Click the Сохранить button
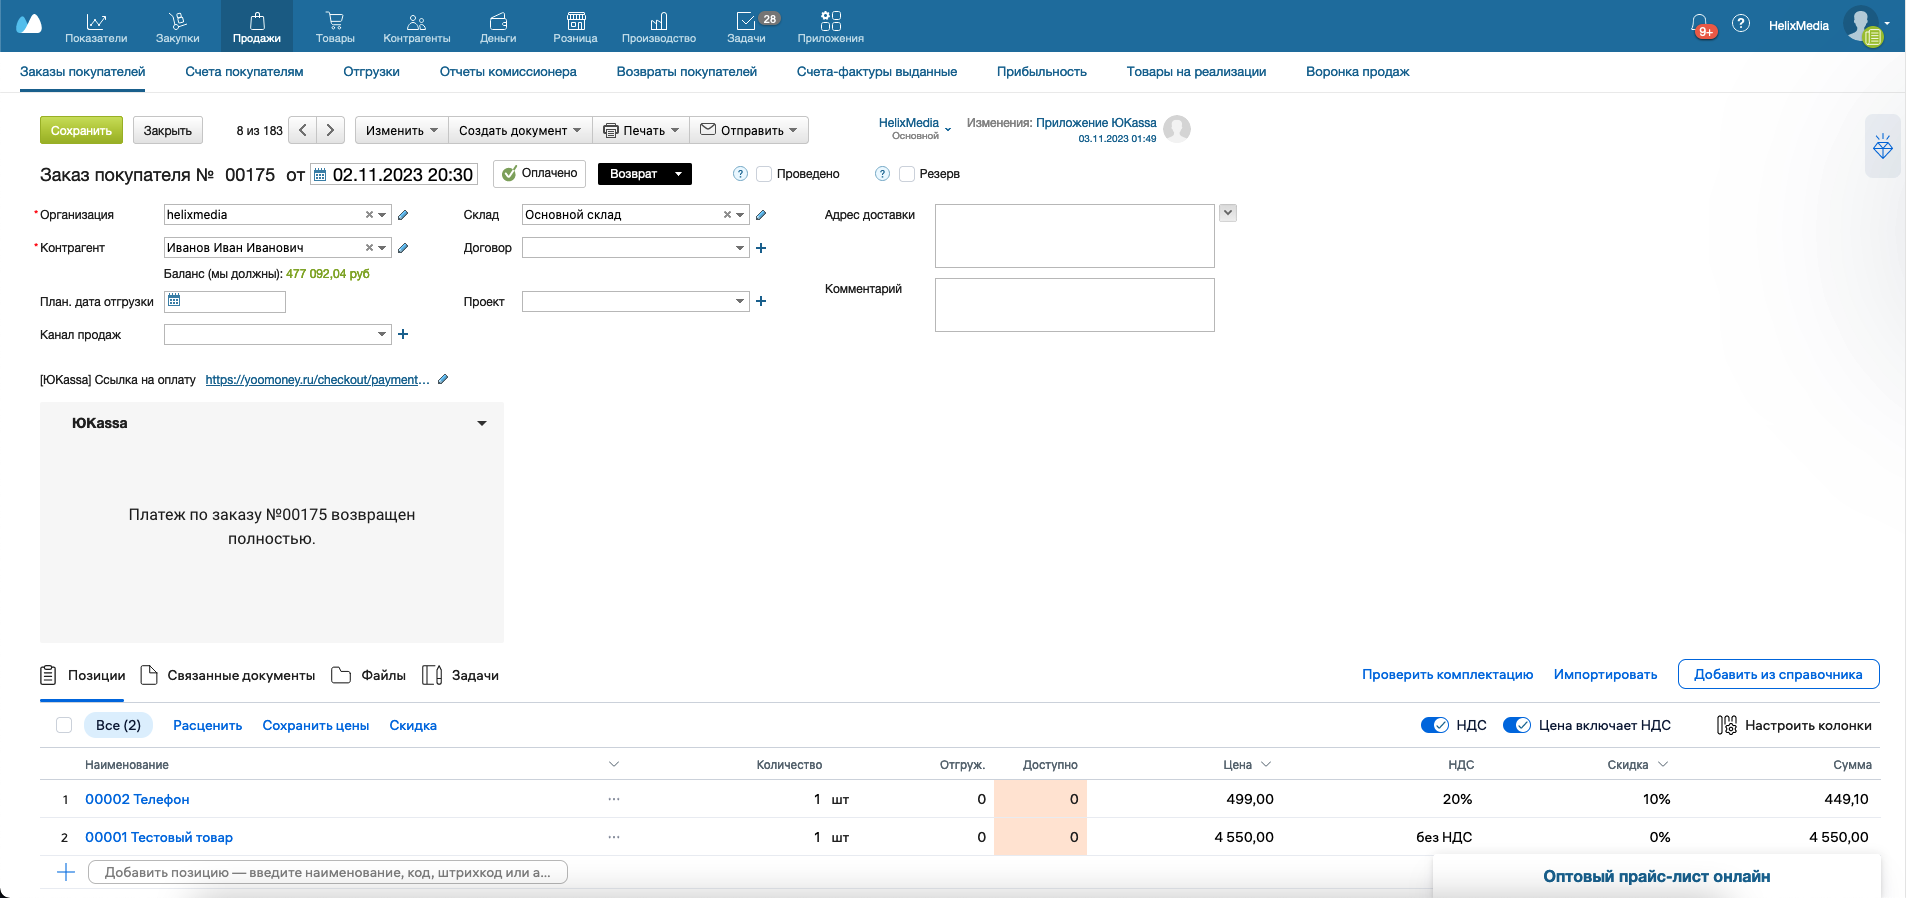1906x898 pixels. (81, 130)
